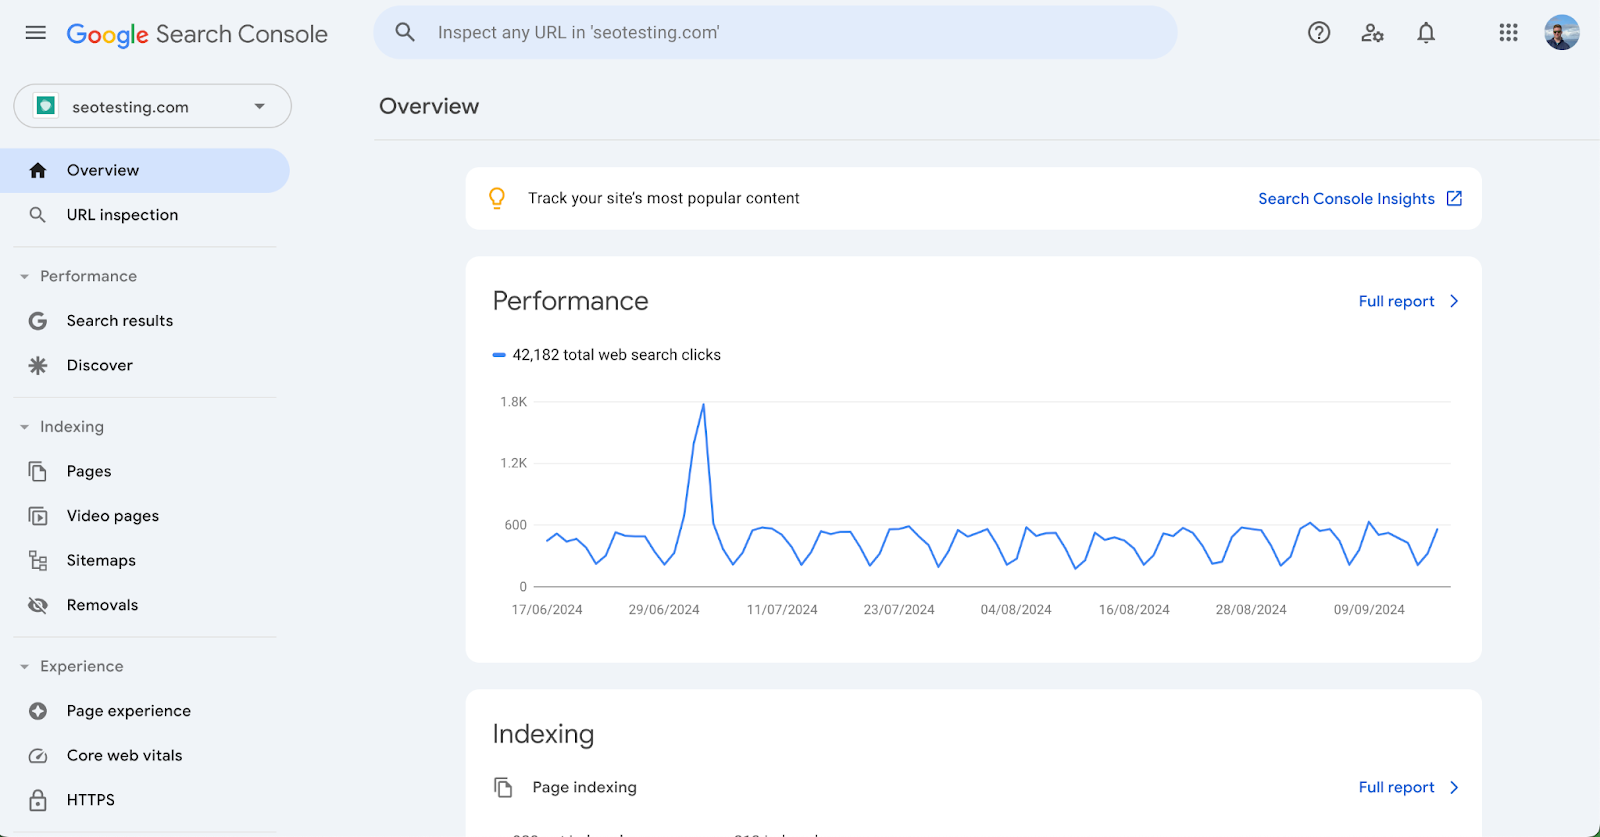Open Core web vitals menu item
The width and height of the screenshot is (1600, 837).
click(145, 756)
